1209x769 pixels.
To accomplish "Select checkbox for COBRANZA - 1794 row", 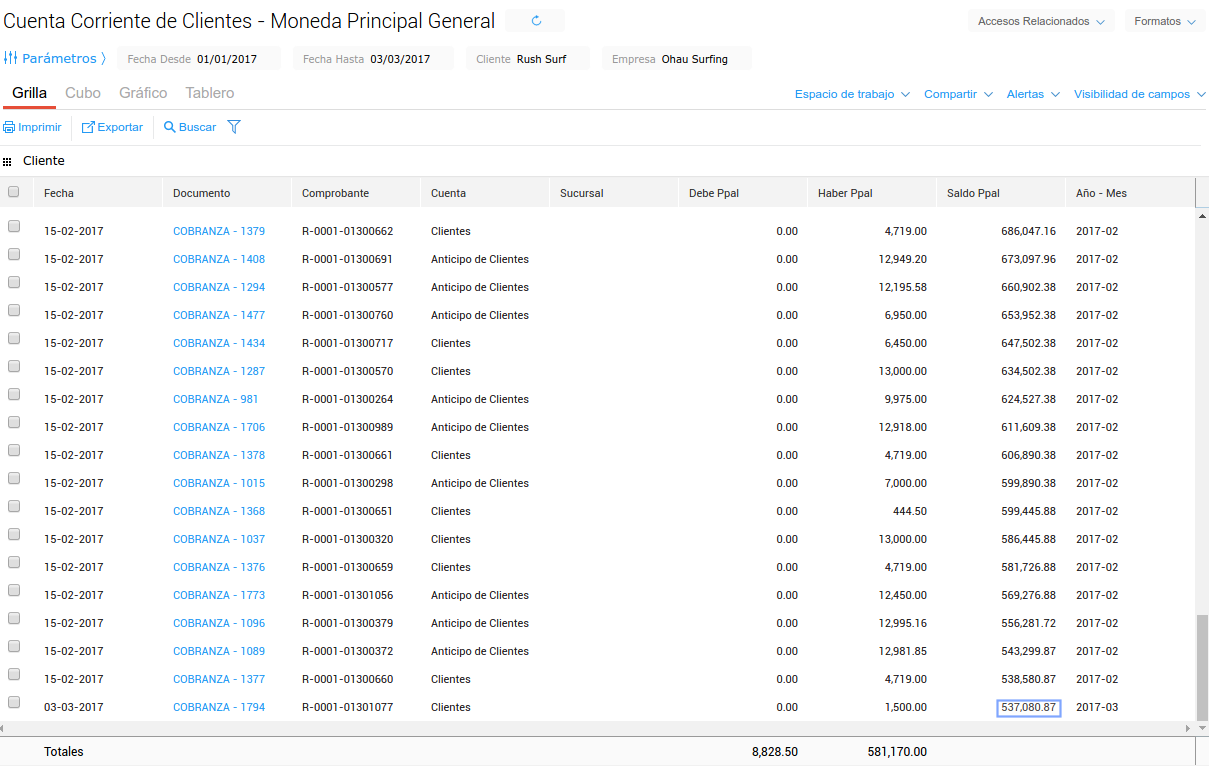I will click(x=14, y=703).
